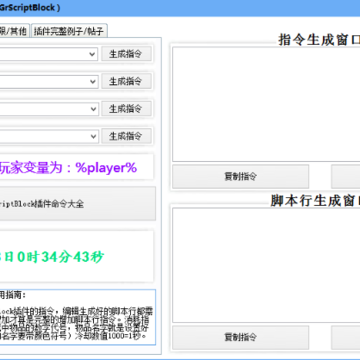
Task: Click the GrScriptBlock title bar text
Action: (x=30, y=8)
